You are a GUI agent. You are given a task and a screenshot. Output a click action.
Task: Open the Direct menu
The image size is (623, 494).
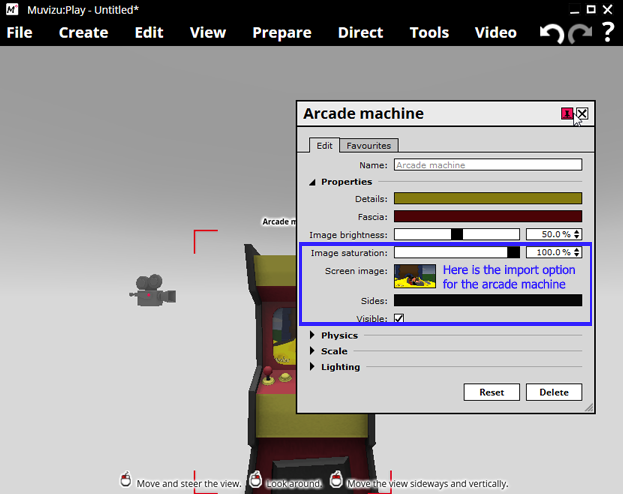tap(360, 33)
